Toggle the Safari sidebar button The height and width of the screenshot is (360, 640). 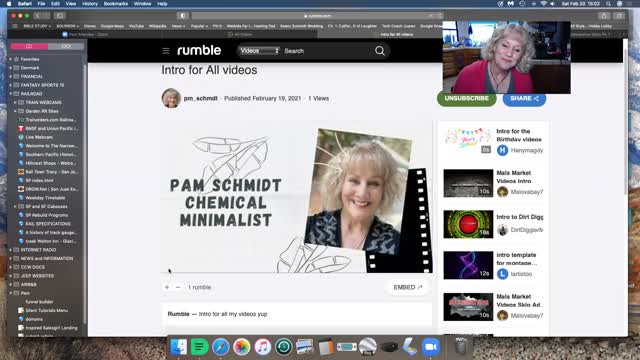coord(60,16)
